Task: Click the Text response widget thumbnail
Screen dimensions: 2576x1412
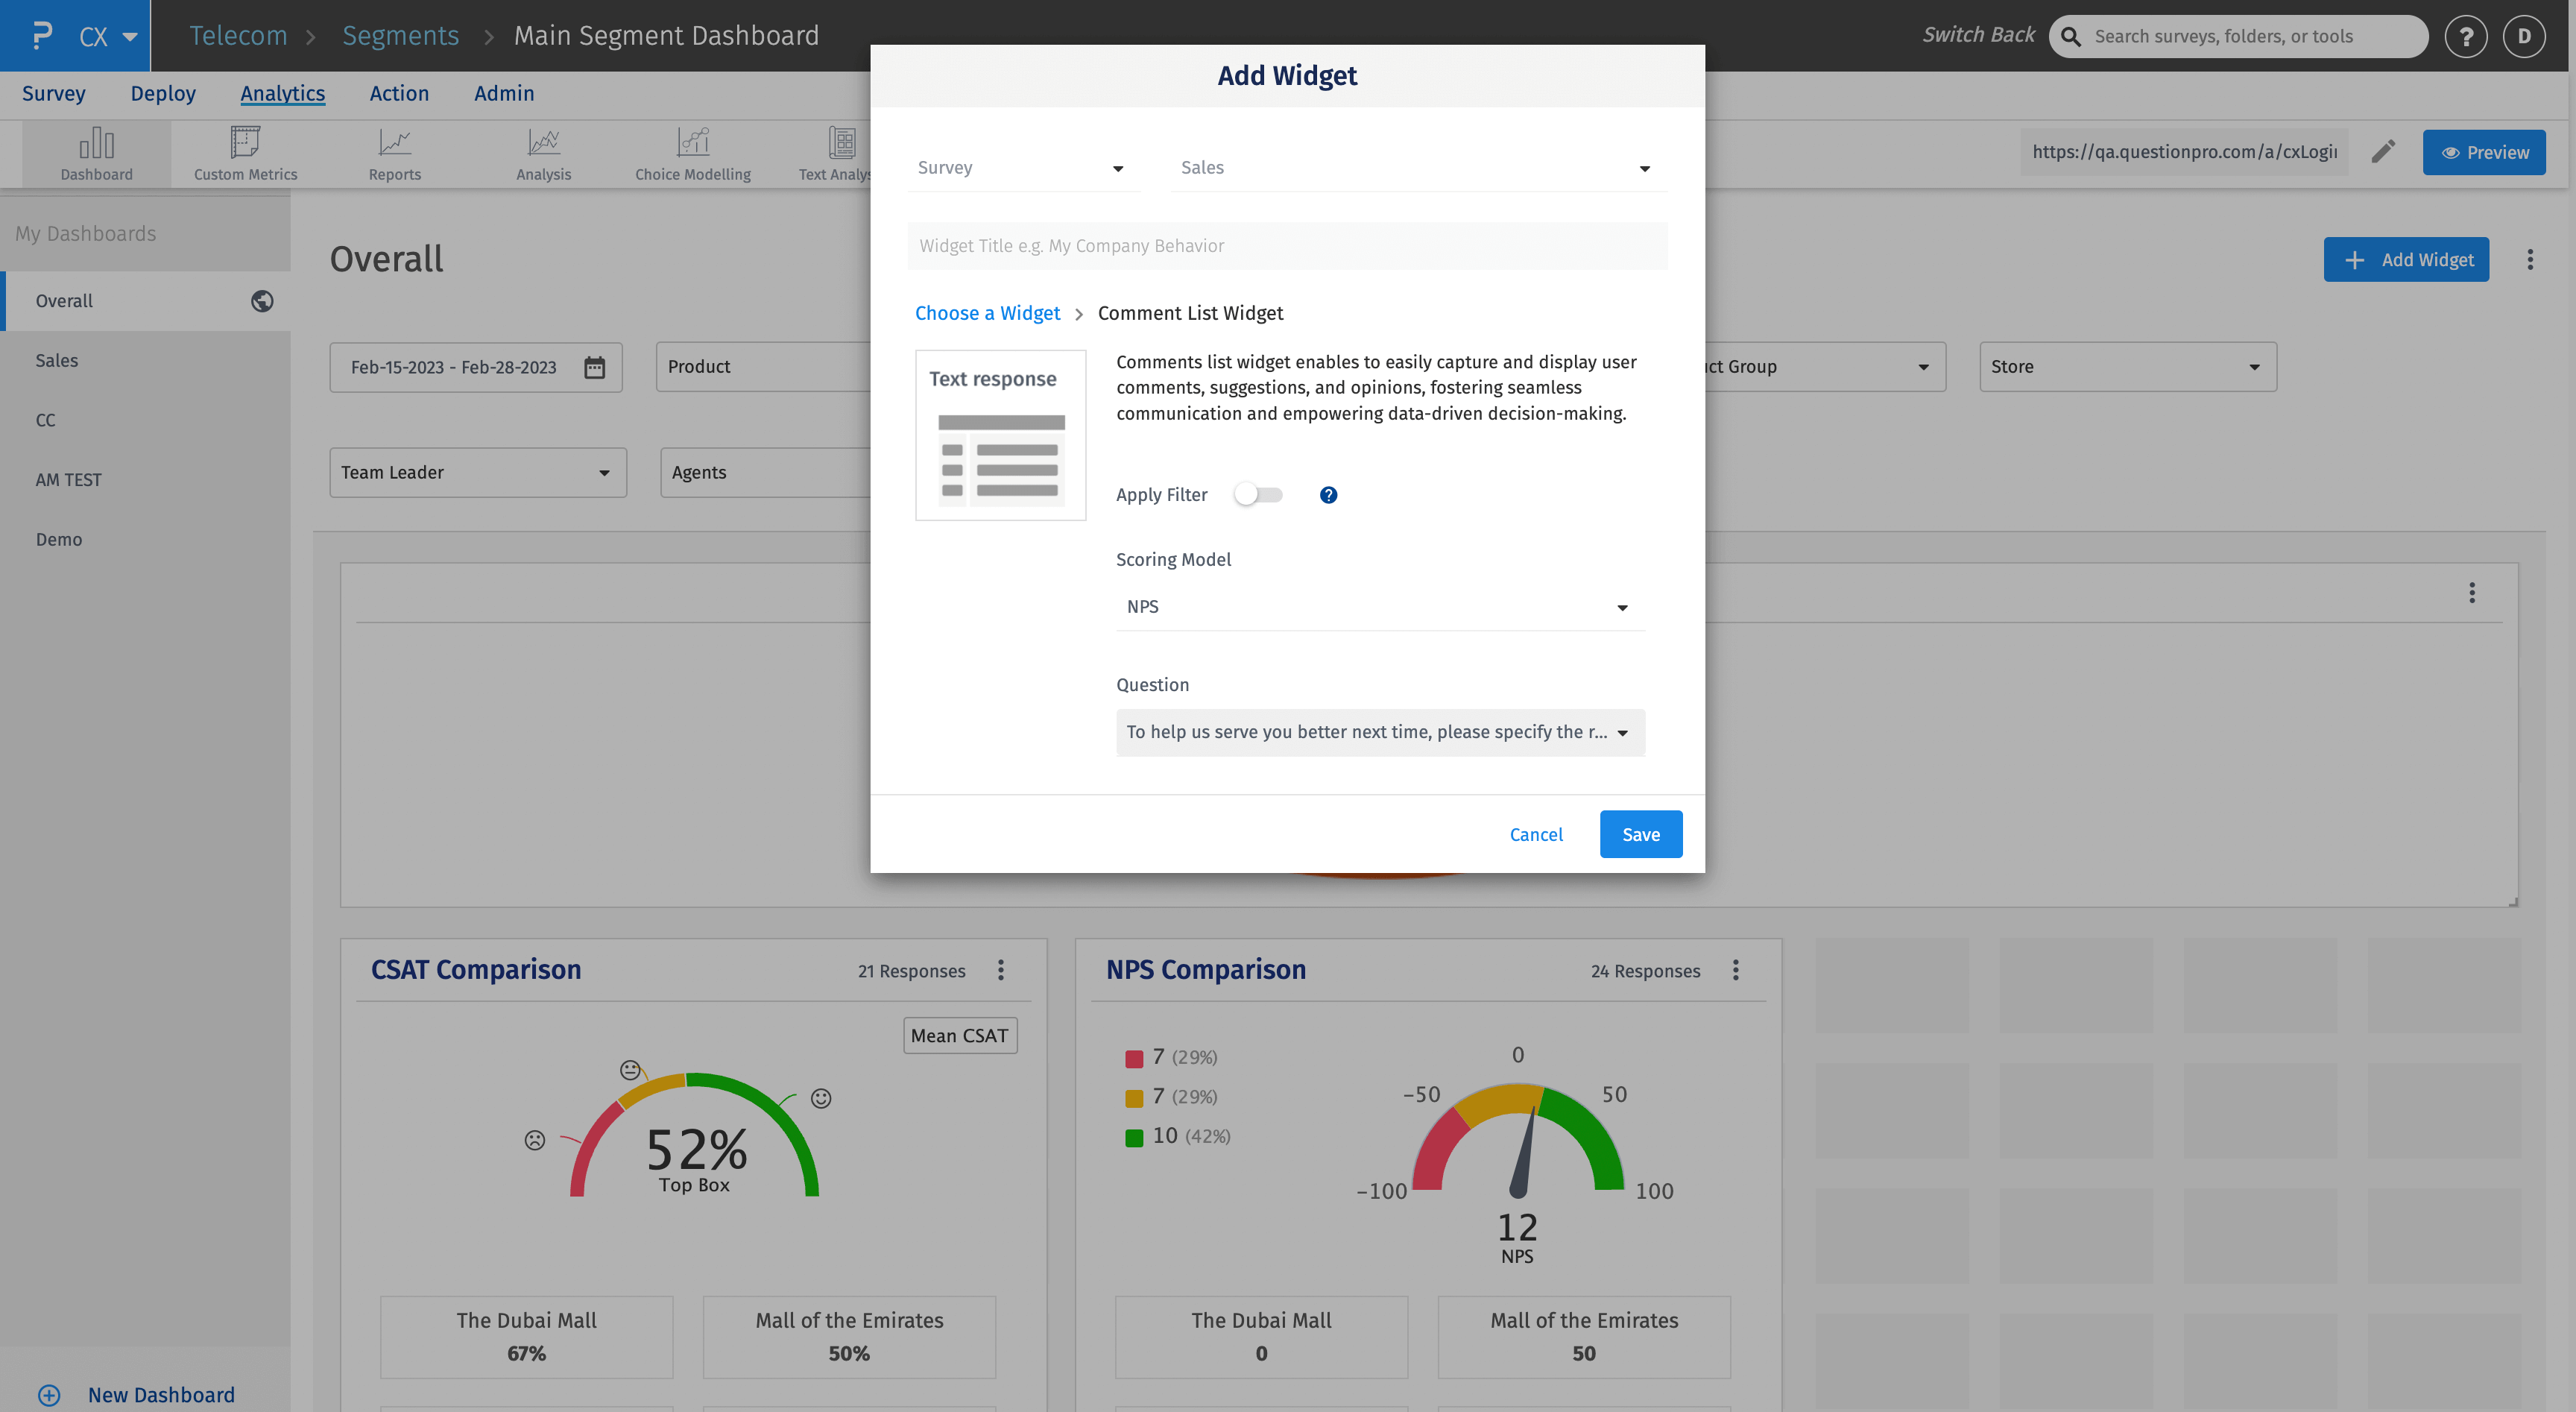Action: (1000, 435)
